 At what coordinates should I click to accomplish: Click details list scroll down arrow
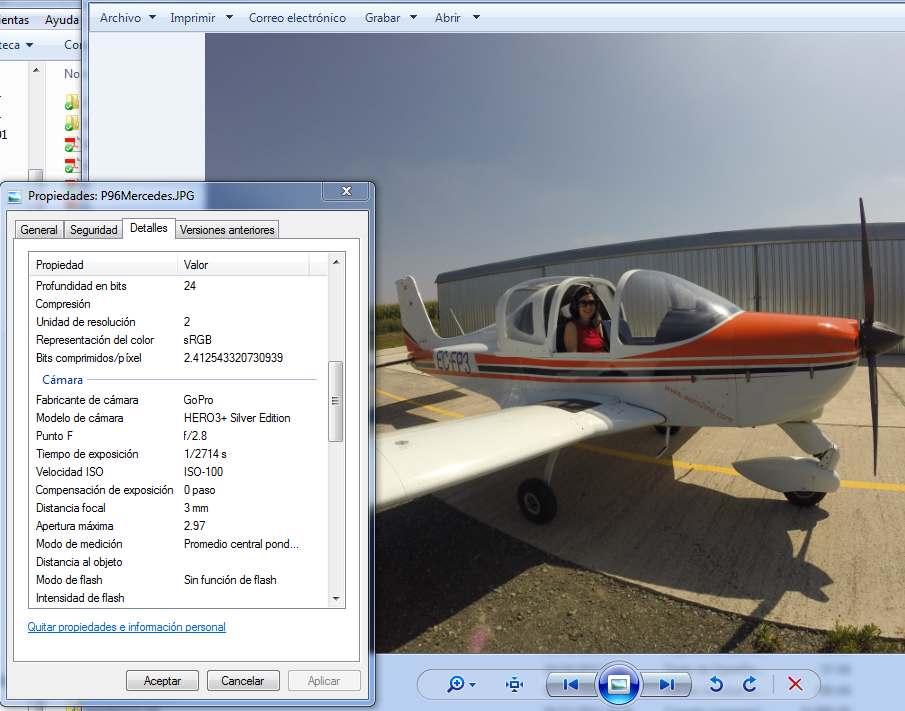coord(336,599)
